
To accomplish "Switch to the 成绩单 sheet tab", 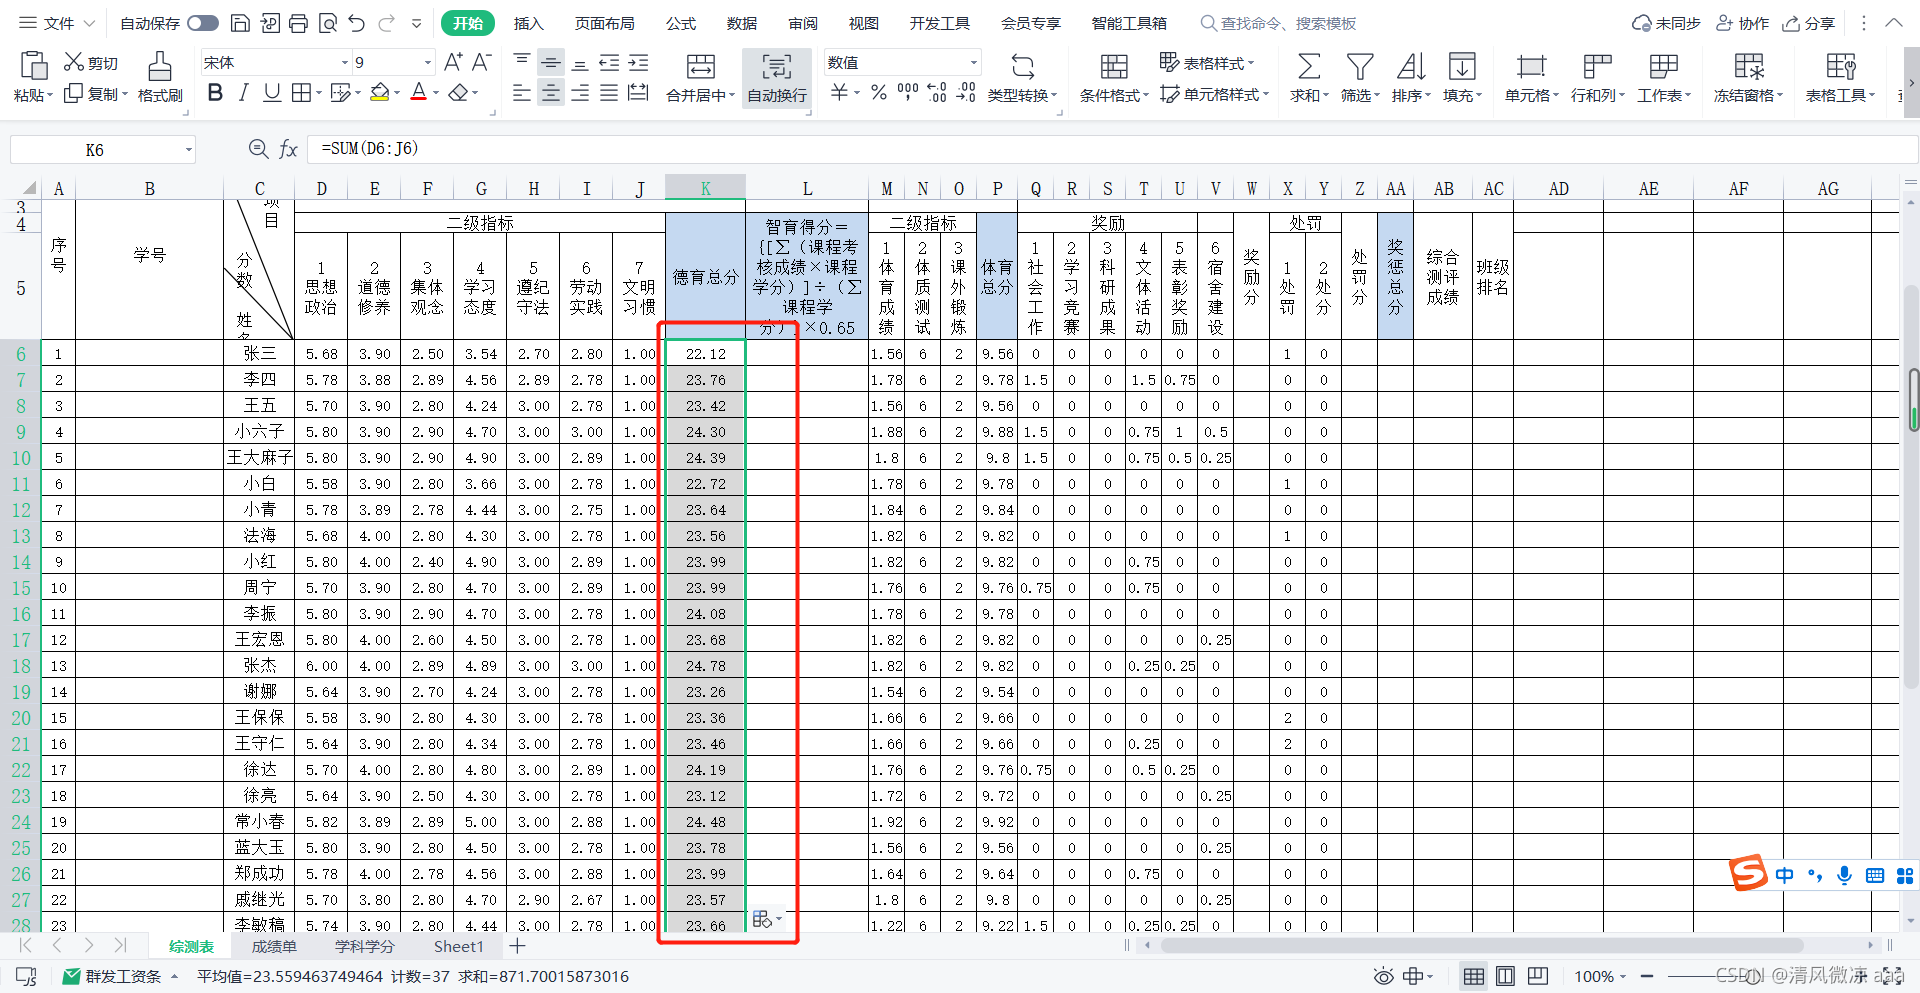I will click(274, 946).
